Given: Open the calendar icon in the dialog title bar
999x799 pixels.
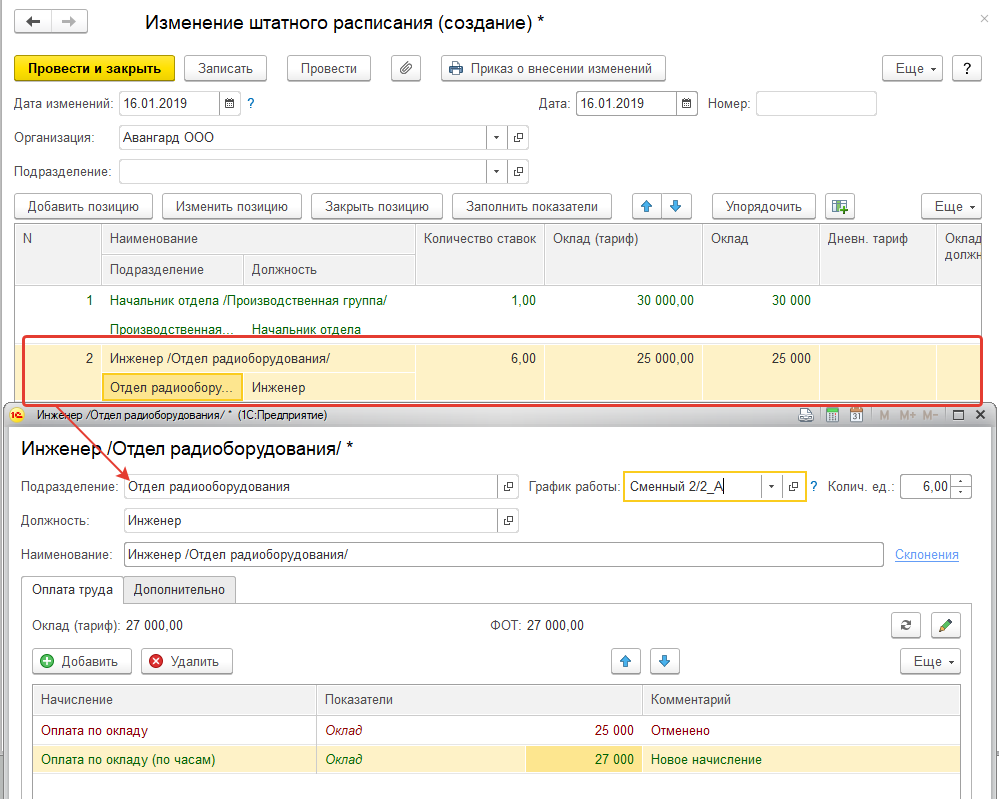Looking at the screenshot, I should (857, 415).
